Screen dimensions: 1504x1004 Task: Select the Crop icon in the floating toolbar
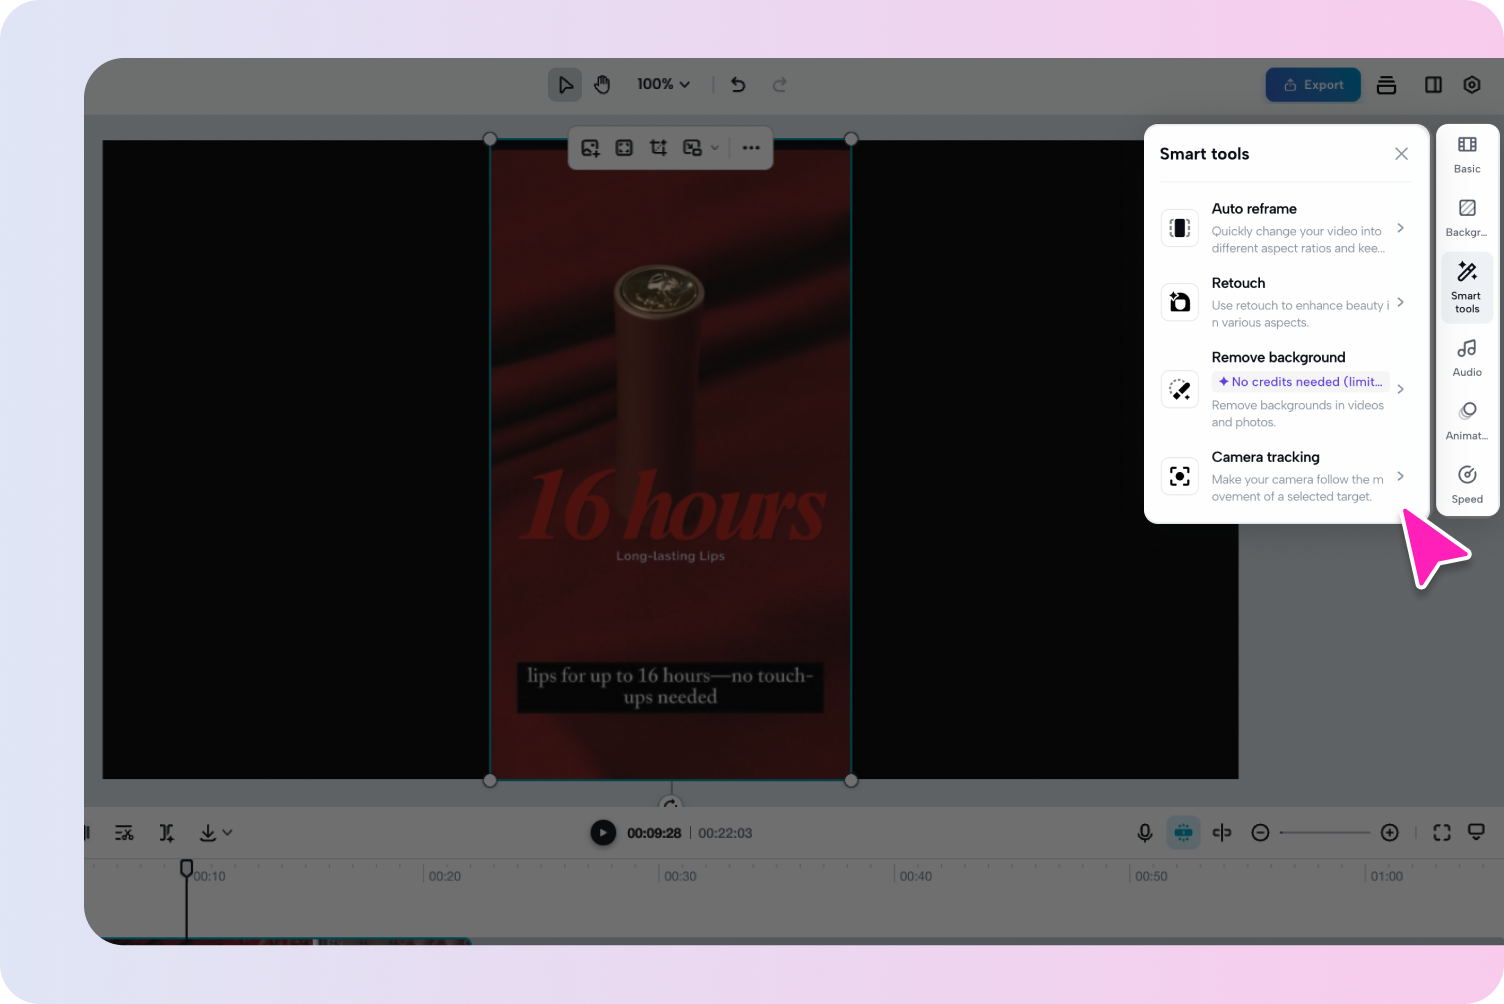click(658, 147)
